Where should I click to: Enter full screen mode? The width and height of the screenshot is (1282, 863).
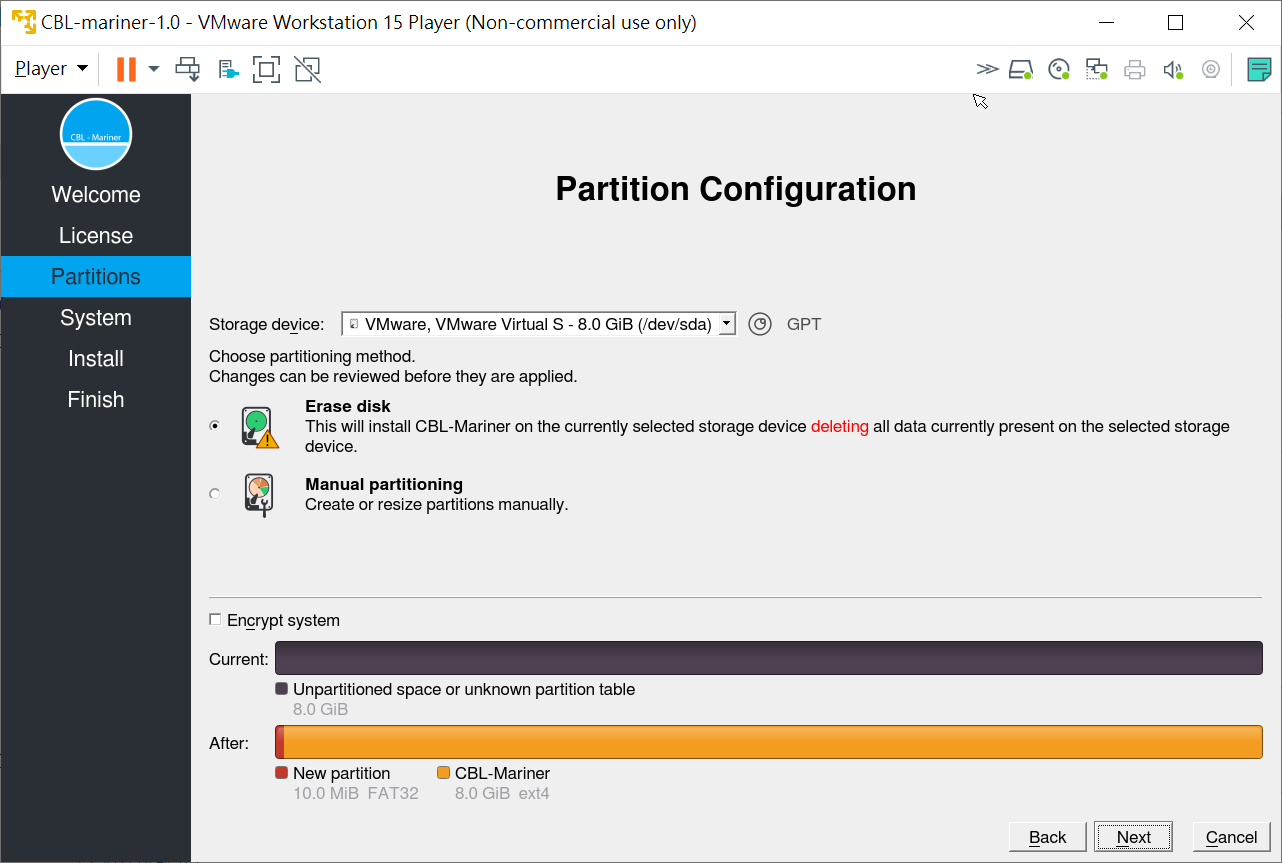click(266, 69)
